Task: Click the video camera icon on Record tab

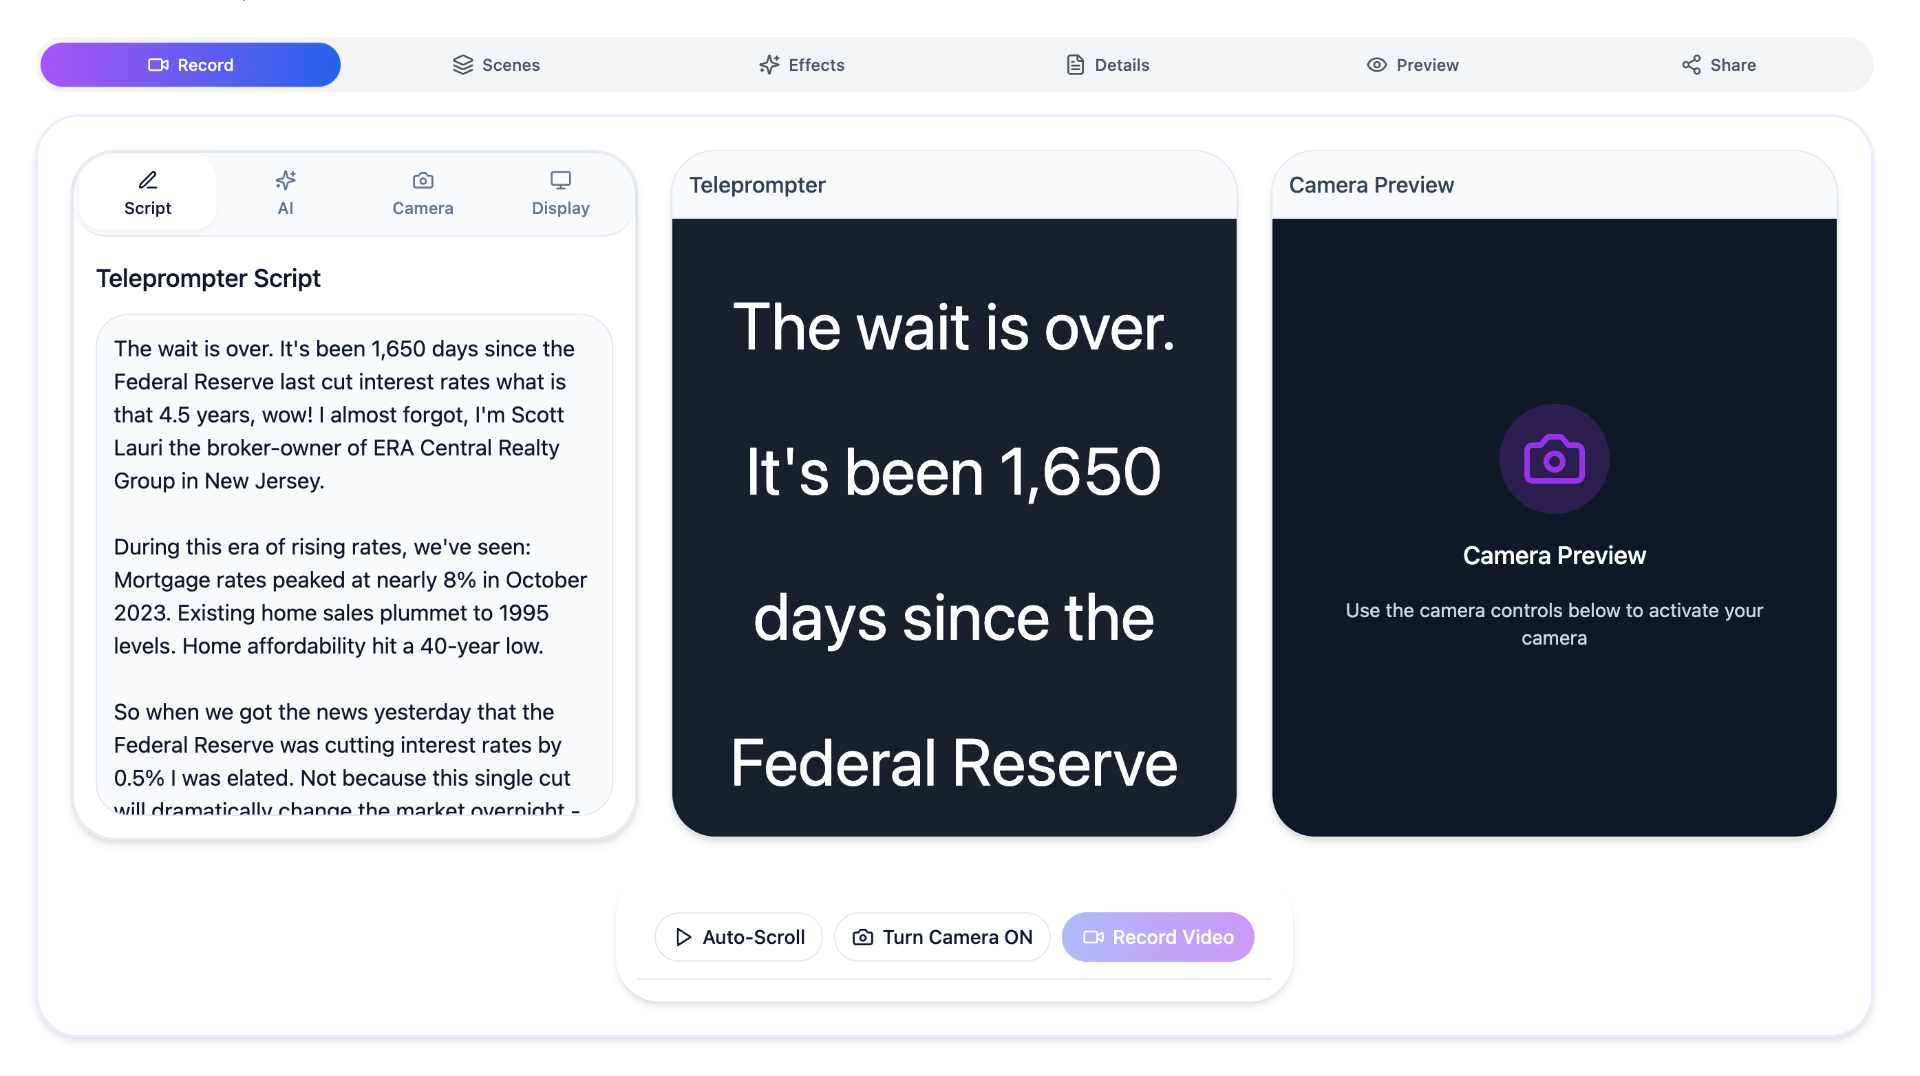Action: click(x=158, y=65)
